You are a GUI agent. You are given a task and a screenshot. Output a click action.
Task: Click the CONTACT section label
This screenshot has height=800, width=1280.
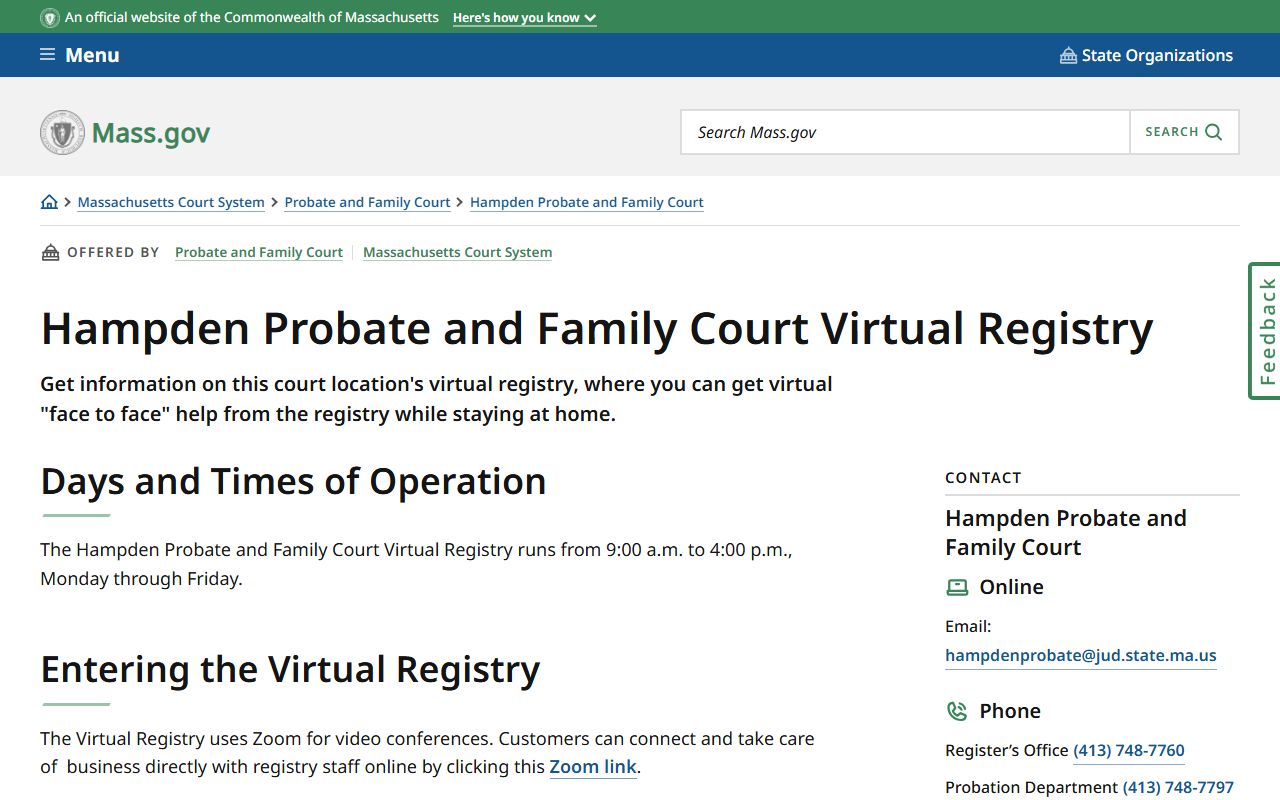point(983,478)
